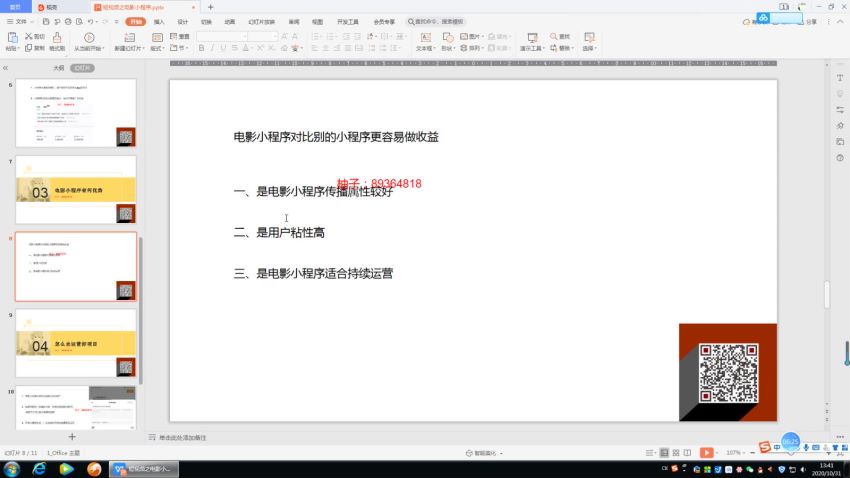Click the New Slide icon
The width and height of the screenshot is (850, 478).
click(129, 37)
